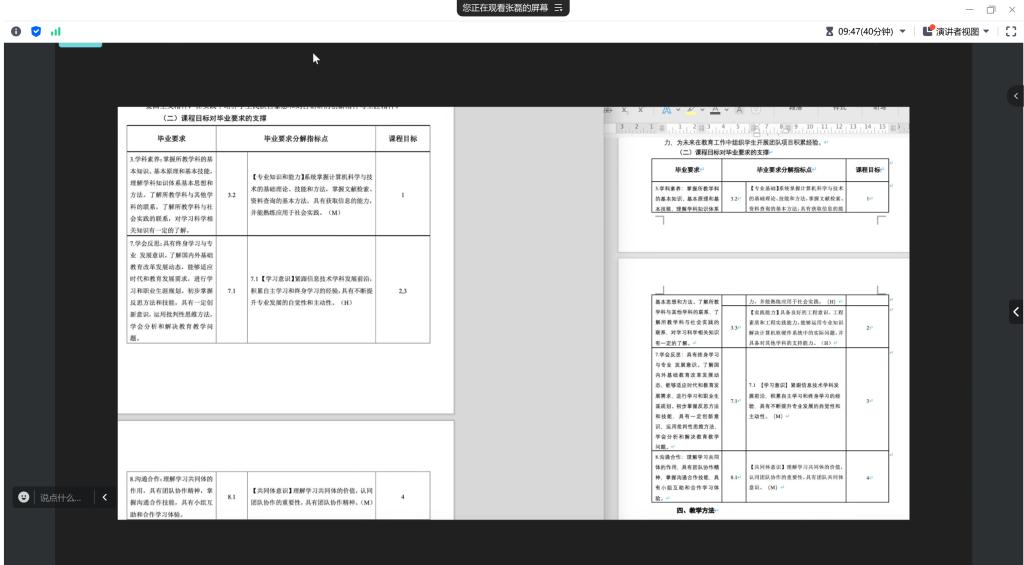This screenshot has width=1024, height=565.
Task: Collapse the chat bar with its chevron
Action: (105, 498)
